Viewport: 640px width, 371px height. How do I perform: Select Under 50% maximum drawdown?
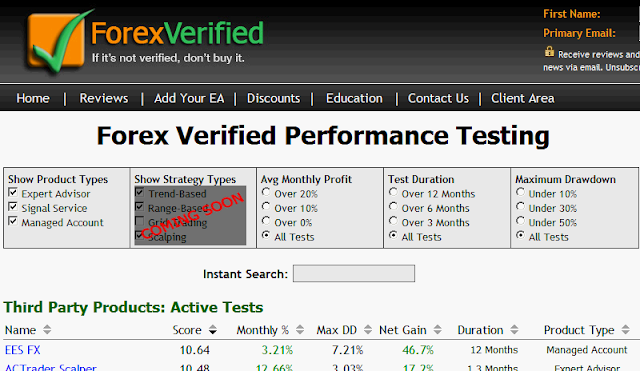[520, 220]
